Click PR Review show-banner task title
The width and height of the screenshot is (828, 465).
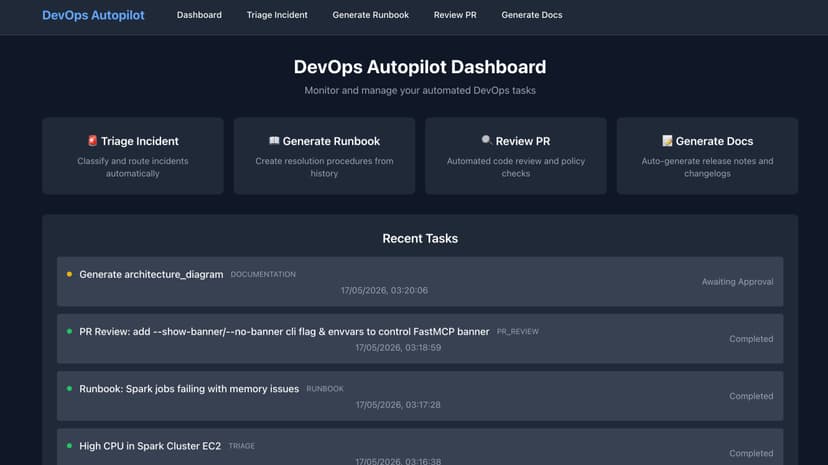coord(284,331)
